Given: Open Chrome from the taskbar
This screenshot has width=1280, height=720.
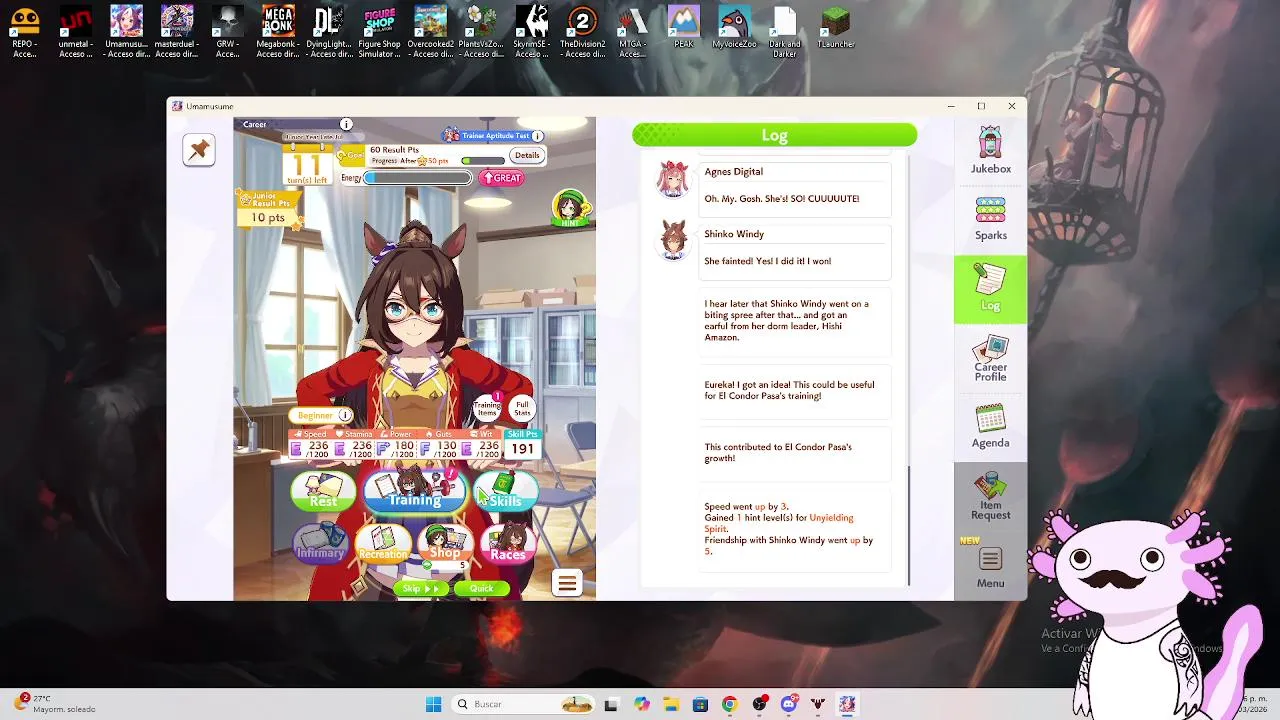Looking at the screenshot, I should (x=729, y=704).
